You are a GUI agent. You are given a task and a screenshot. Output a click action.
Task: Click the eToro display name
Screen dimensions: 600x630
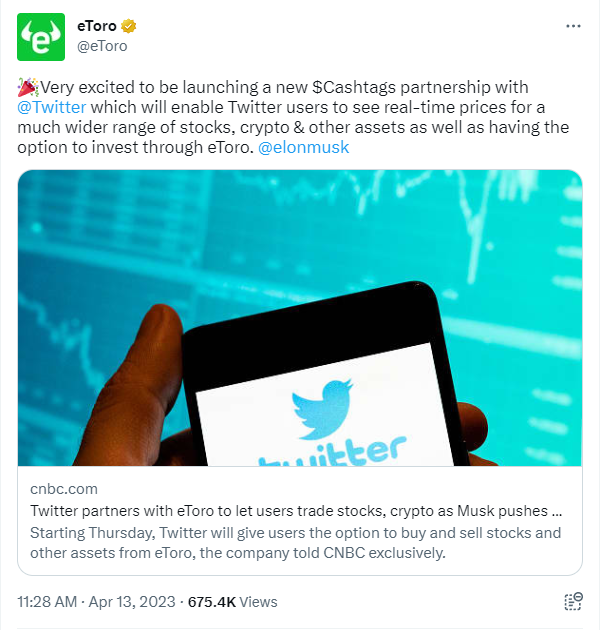(97, 26)
